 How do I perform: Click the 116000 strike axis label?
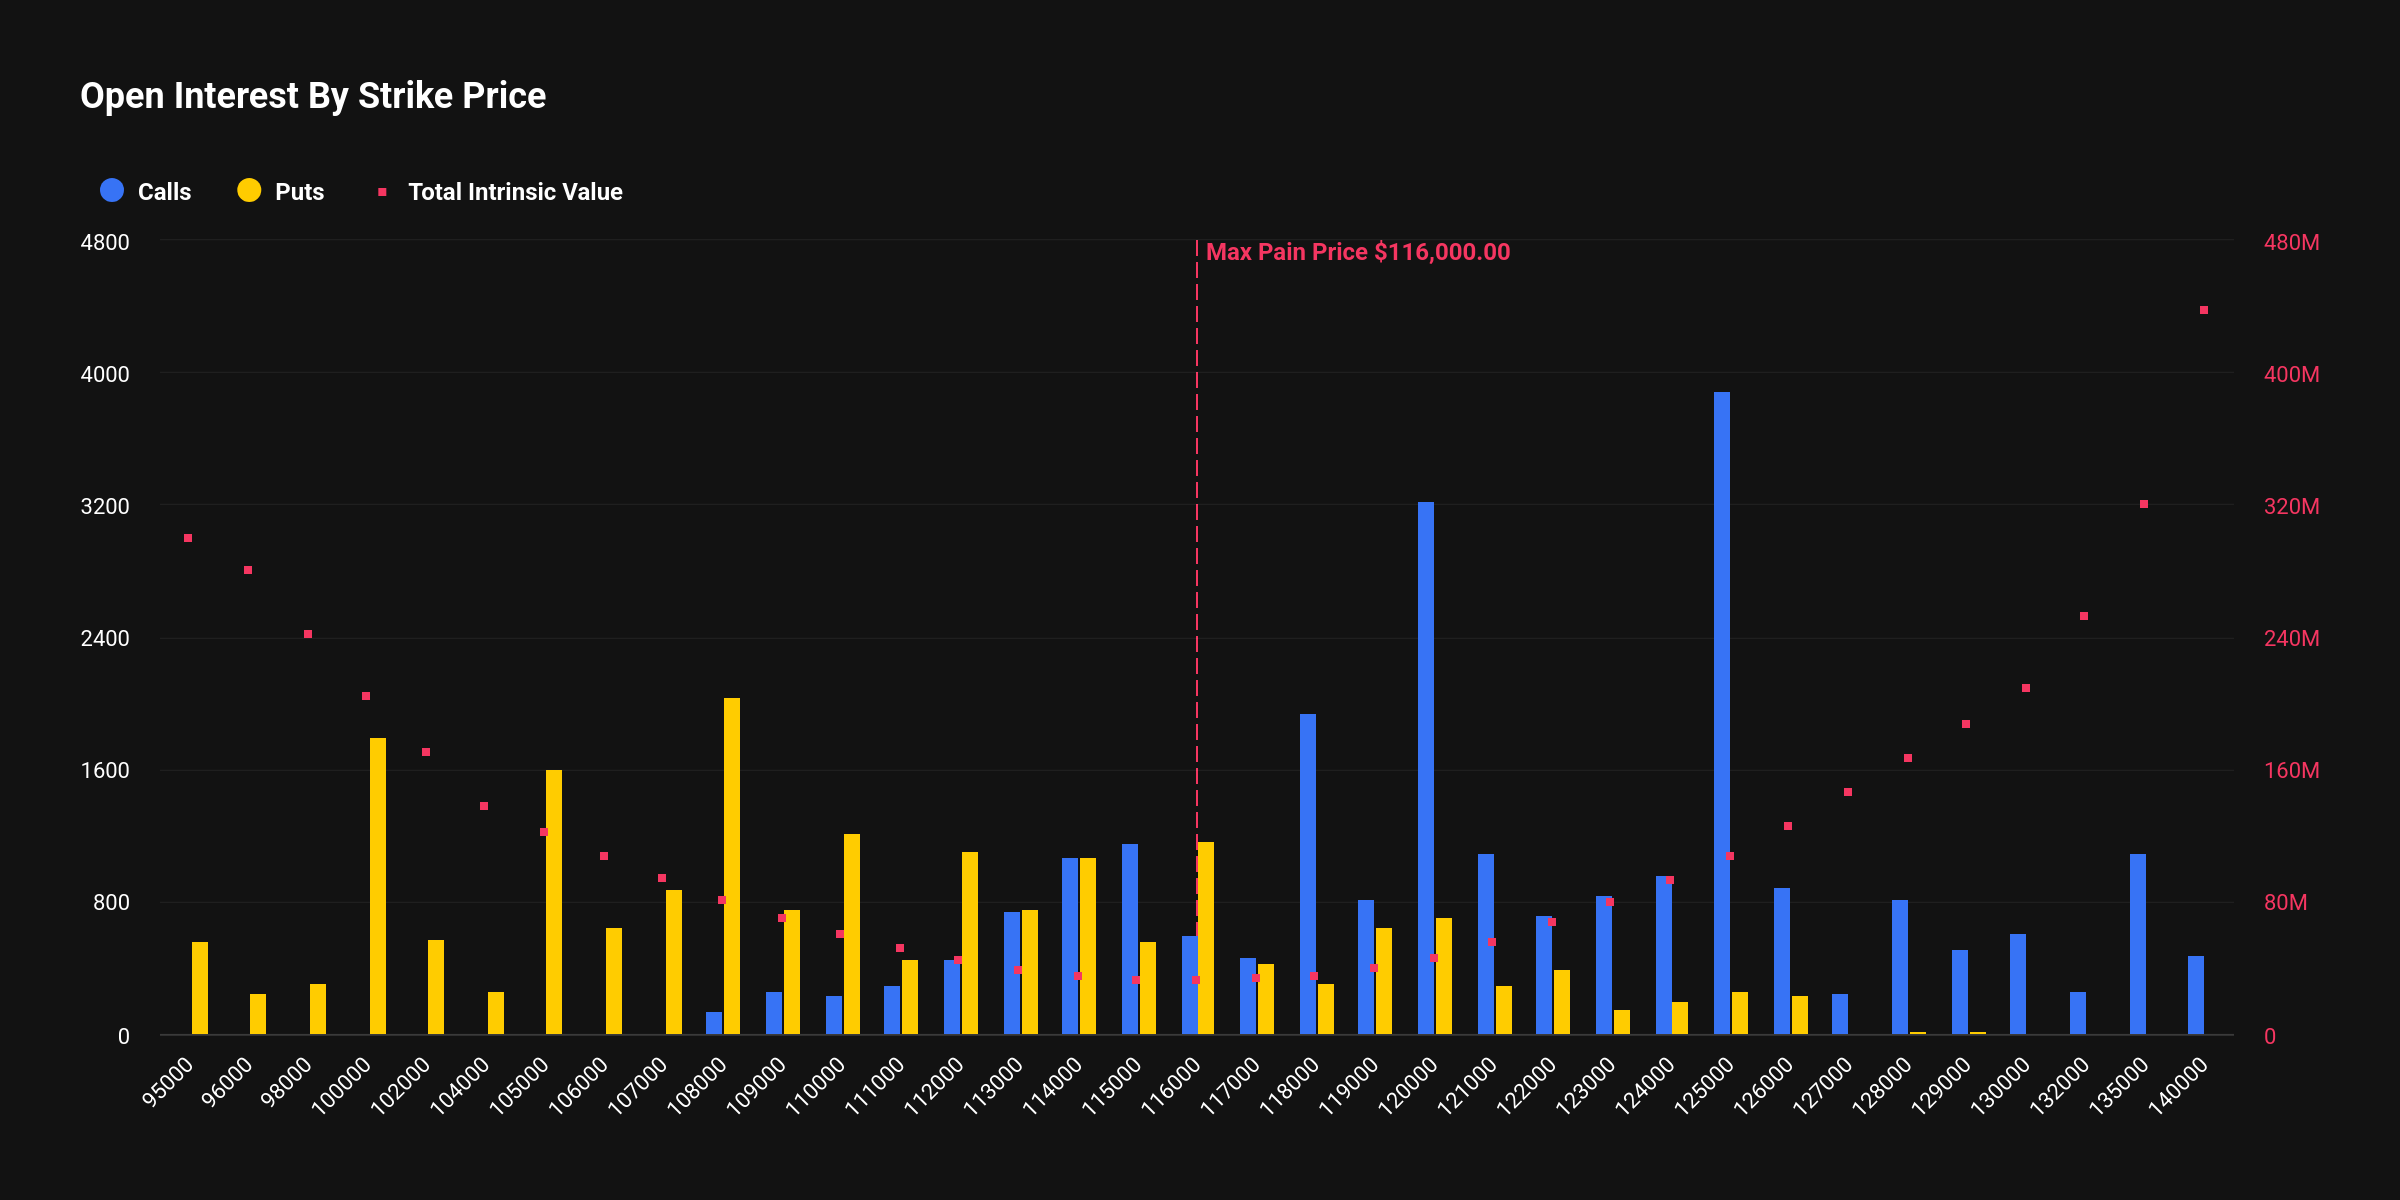coord(1172,1086)
